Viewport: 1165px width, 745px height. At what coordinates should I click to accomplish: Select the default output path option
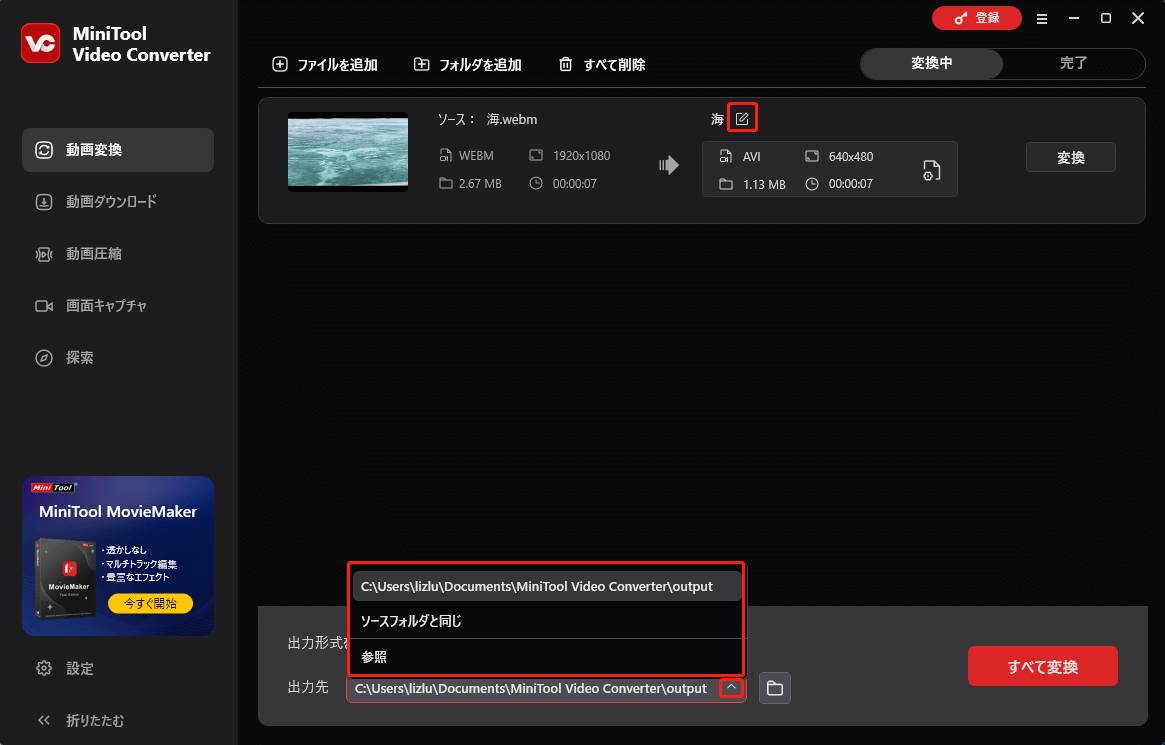547,586
